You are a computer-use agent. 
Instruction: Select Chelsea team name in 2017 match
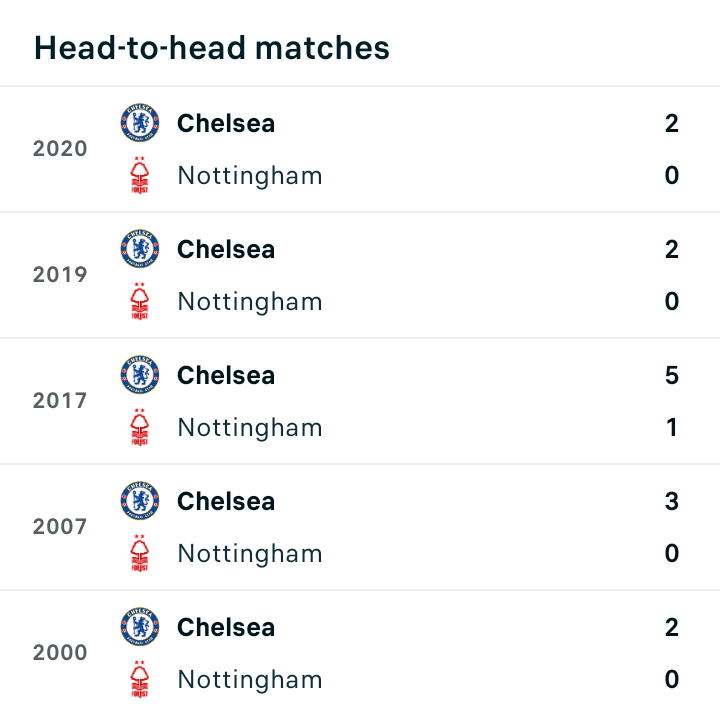pyautogui.click(x=226, y=375)
